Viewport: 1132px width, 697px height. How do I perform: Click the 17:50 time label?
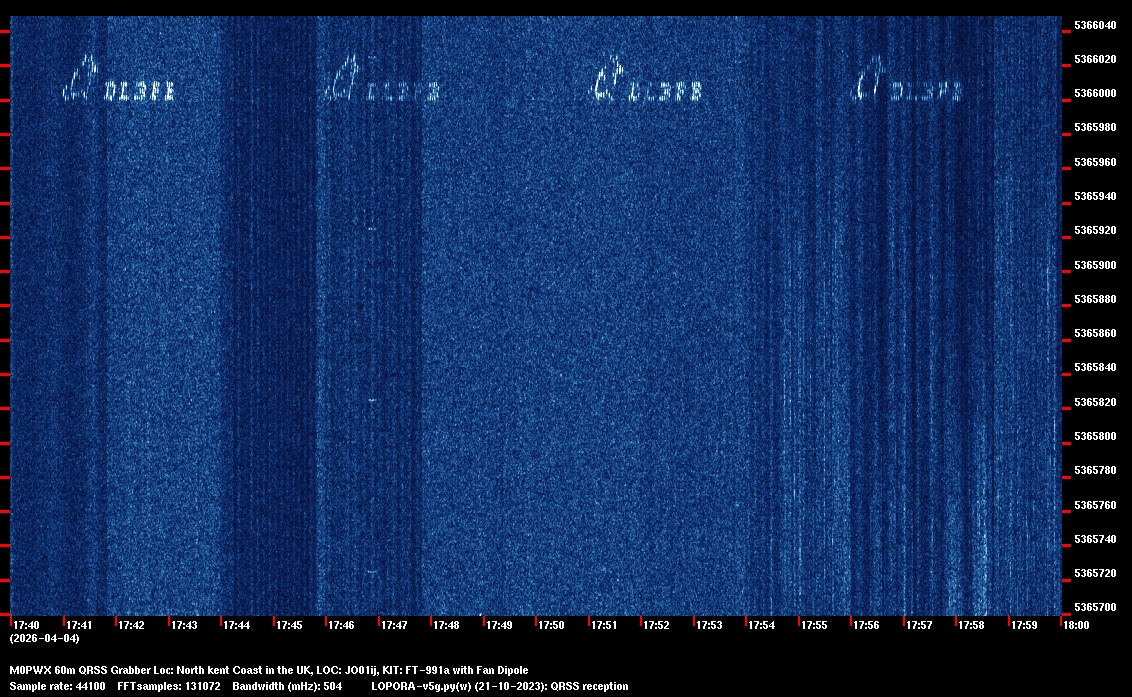coord(552,625)
